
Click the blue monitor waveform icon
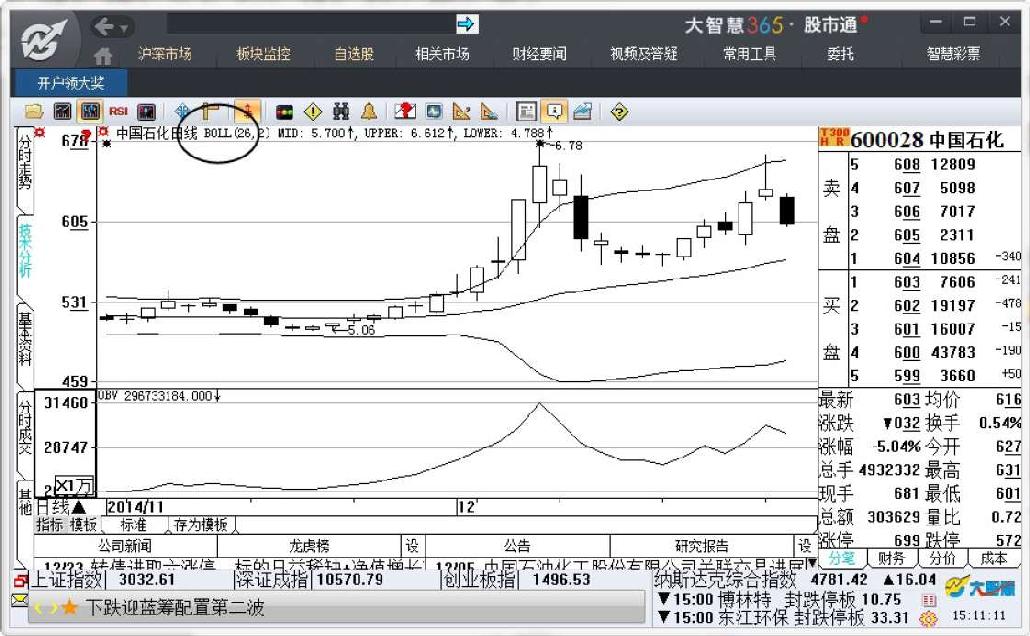tap(434, 112)
